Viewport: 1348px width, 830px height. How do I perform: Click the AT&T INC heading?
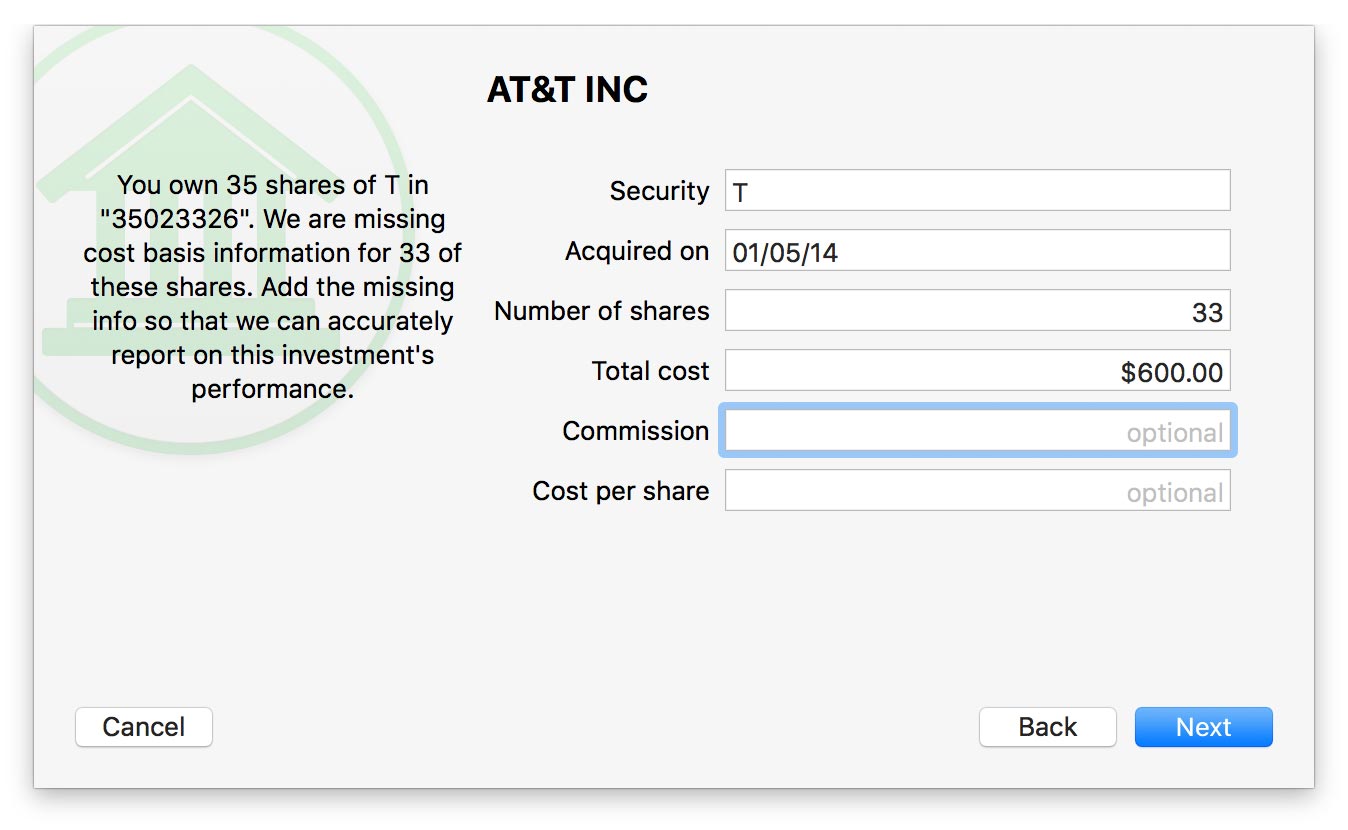567,90
